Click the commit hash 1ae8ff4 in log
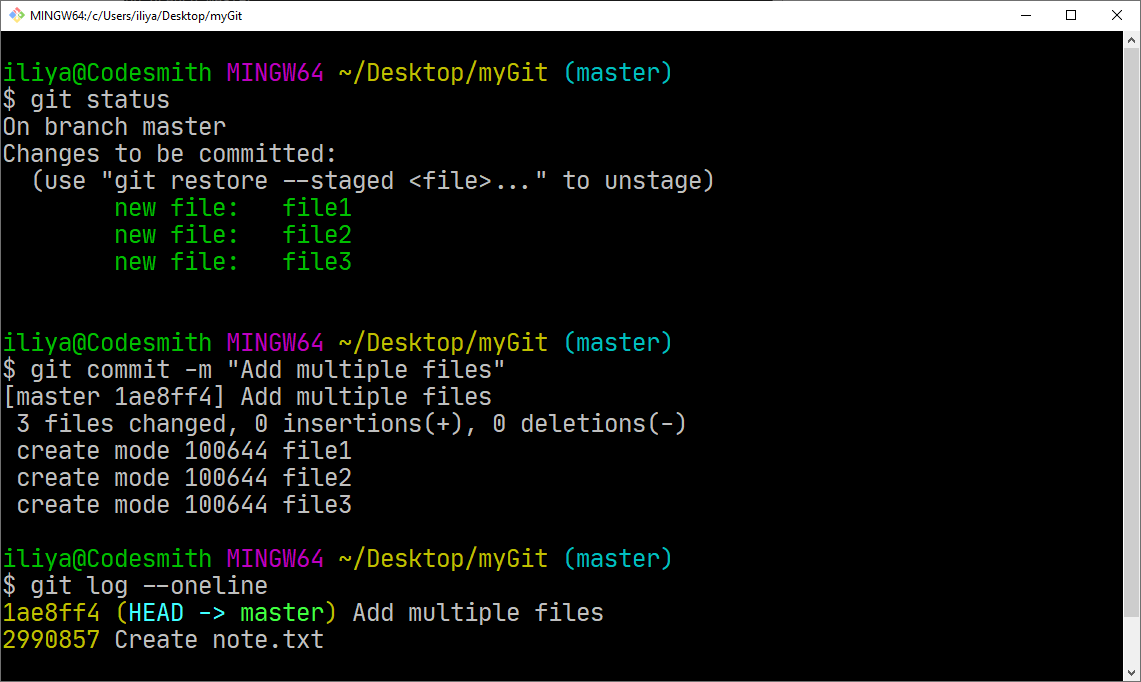 click(51, 613)
